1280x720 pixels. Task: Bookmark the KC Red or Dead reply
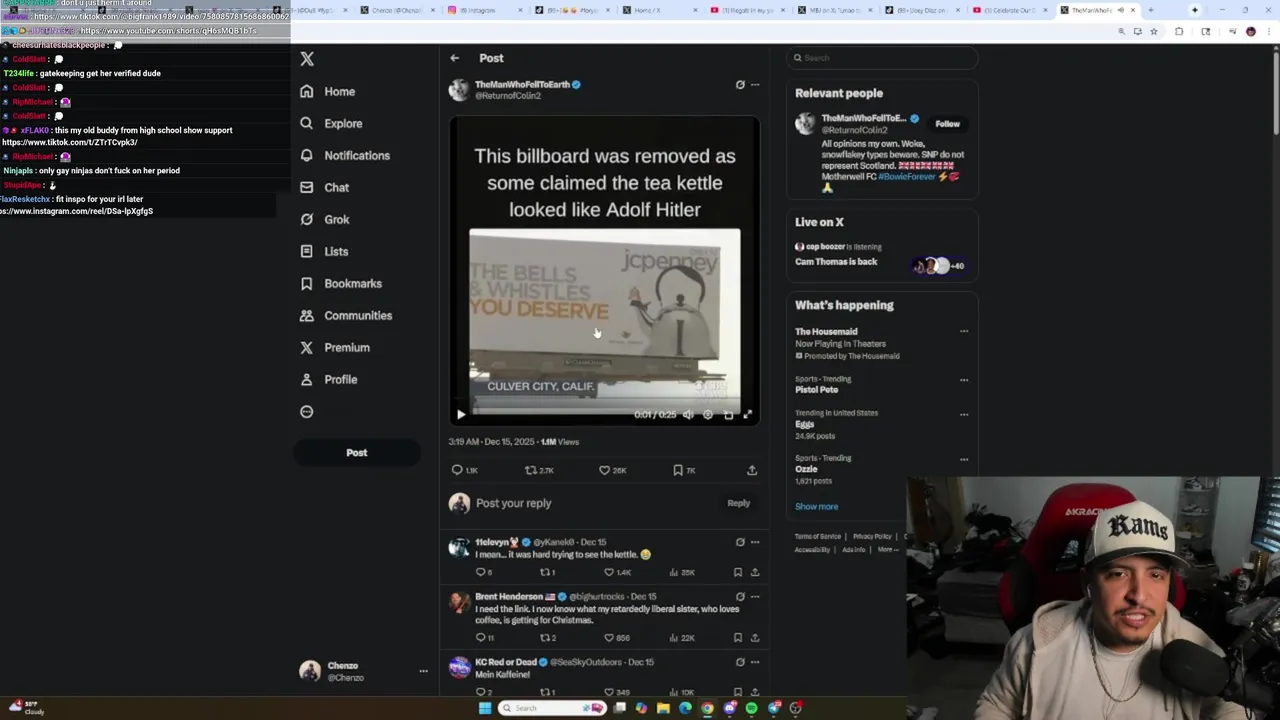click(x=738, y=691)
